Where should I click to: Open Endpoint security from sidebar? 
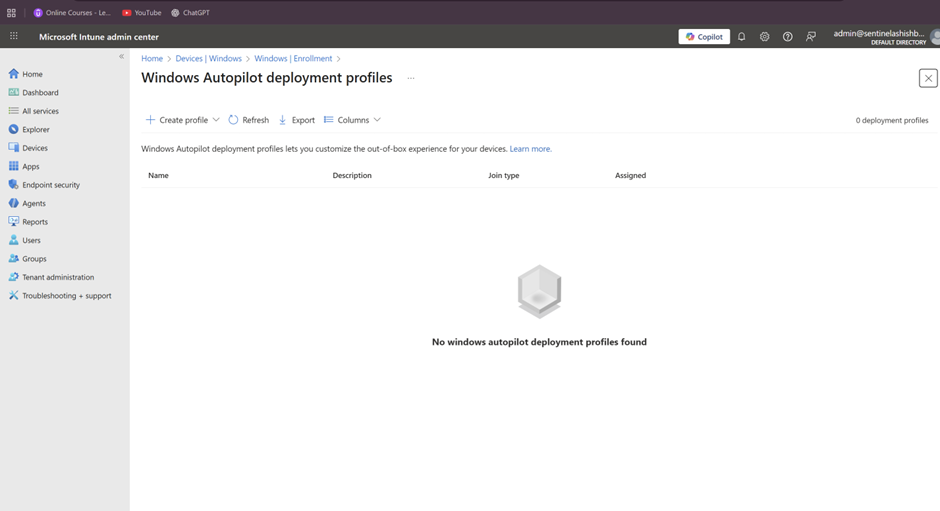(50, 185)
